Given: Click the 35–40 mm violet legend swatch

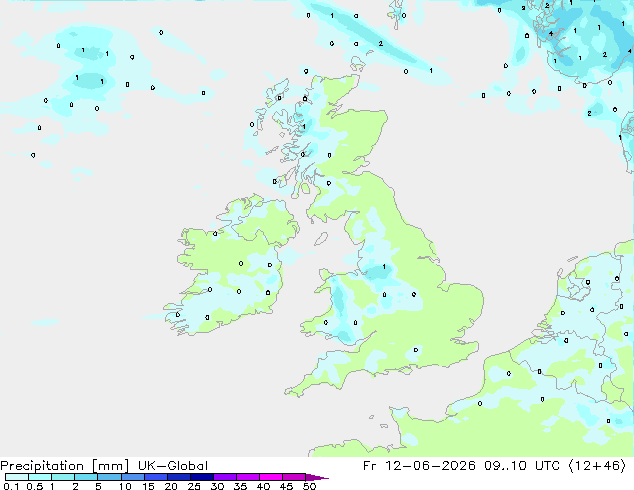Looking at the screenshot, I should click(247, 477).
